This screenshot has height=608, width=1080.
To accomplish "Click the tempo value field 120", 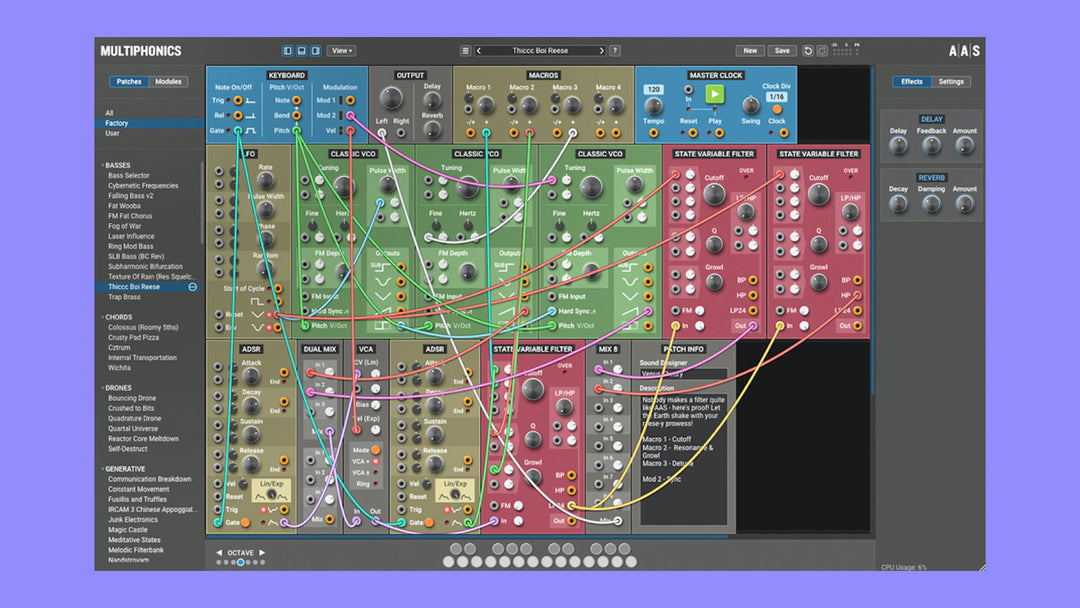I will coord(653,90).
